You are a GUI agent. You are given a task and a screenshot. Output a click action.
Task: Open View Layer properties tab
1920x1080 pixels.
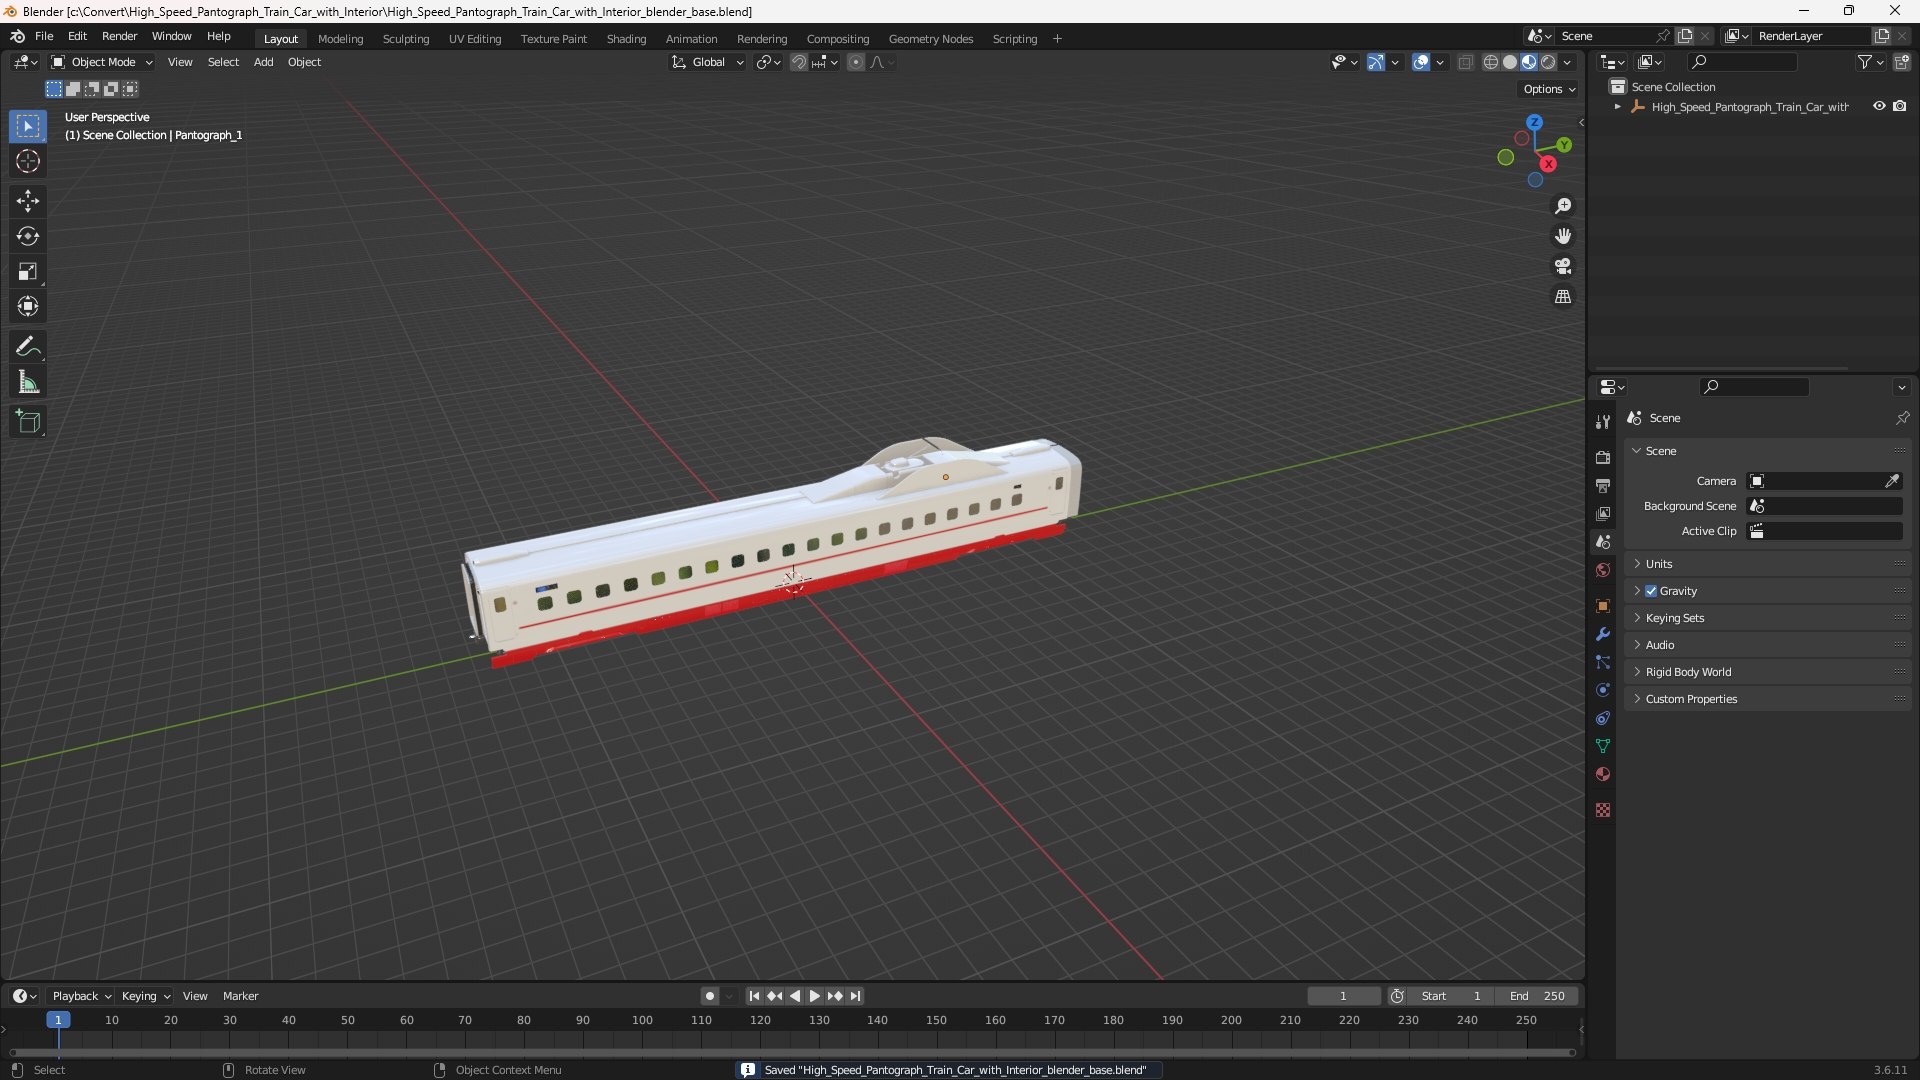pos(1603,513)
